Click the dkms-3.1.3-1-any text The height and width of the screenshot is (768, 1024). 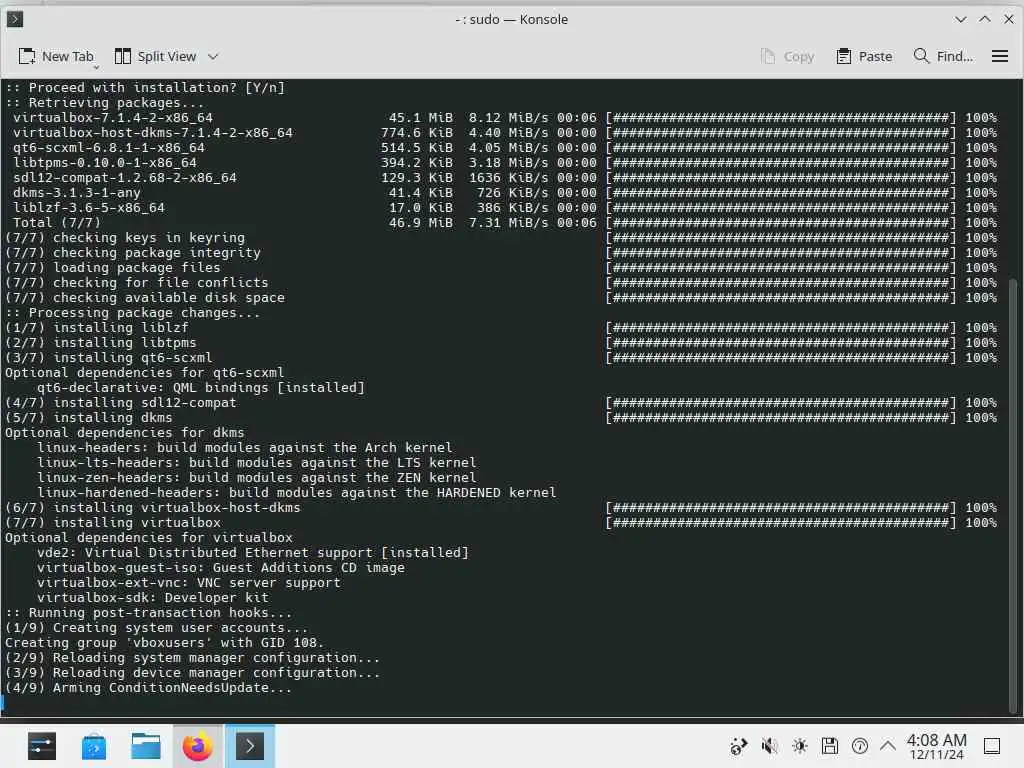click(76, 193)
